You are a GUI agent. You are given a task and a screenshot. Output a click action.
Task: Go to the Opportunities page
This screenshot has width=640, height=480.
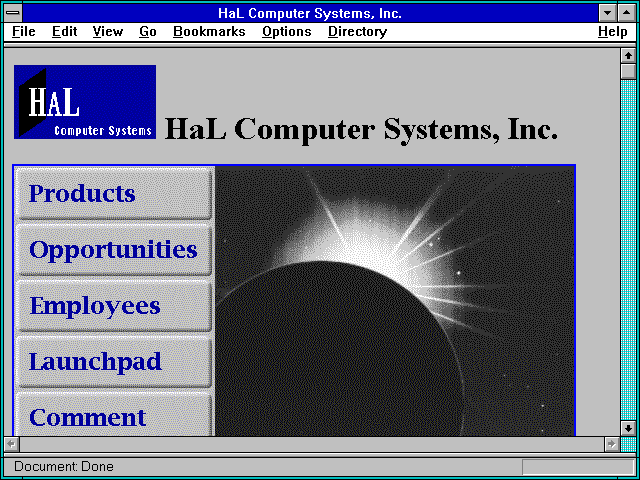(x=113, y=250)
